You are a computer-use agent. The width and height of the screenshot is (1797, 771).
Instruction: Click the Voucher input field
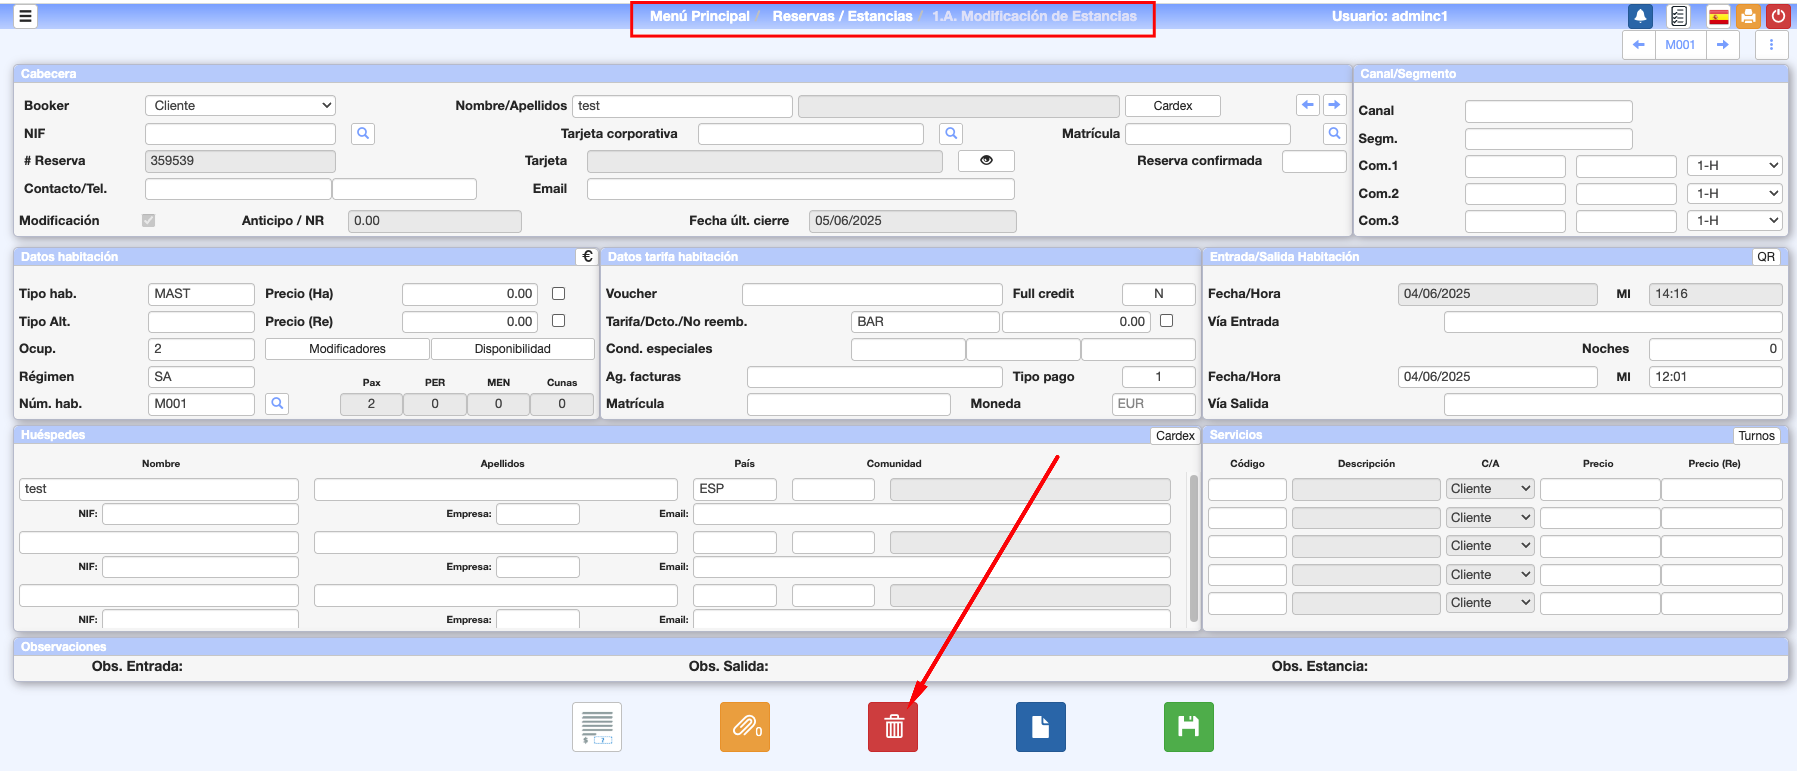(871, 294)
